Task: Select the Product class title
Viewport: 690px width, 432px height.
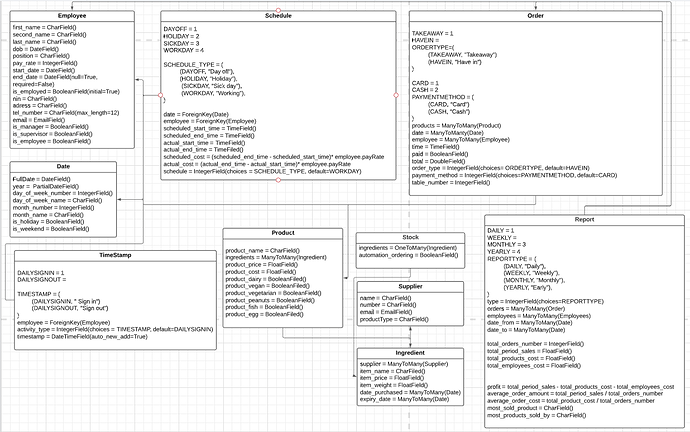Action: (x=283, y=233)
